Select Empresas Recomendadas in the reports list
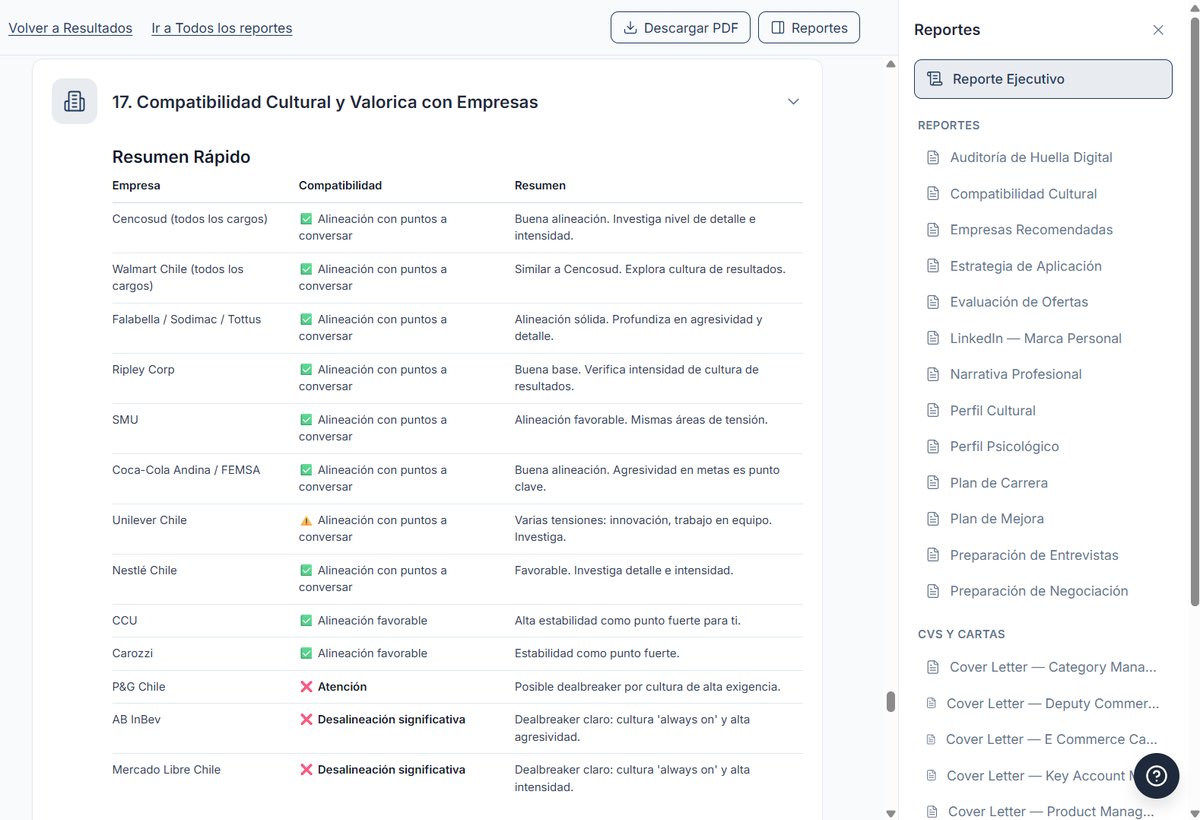Screen dimensions: 1200x820 click(1031, 230)
